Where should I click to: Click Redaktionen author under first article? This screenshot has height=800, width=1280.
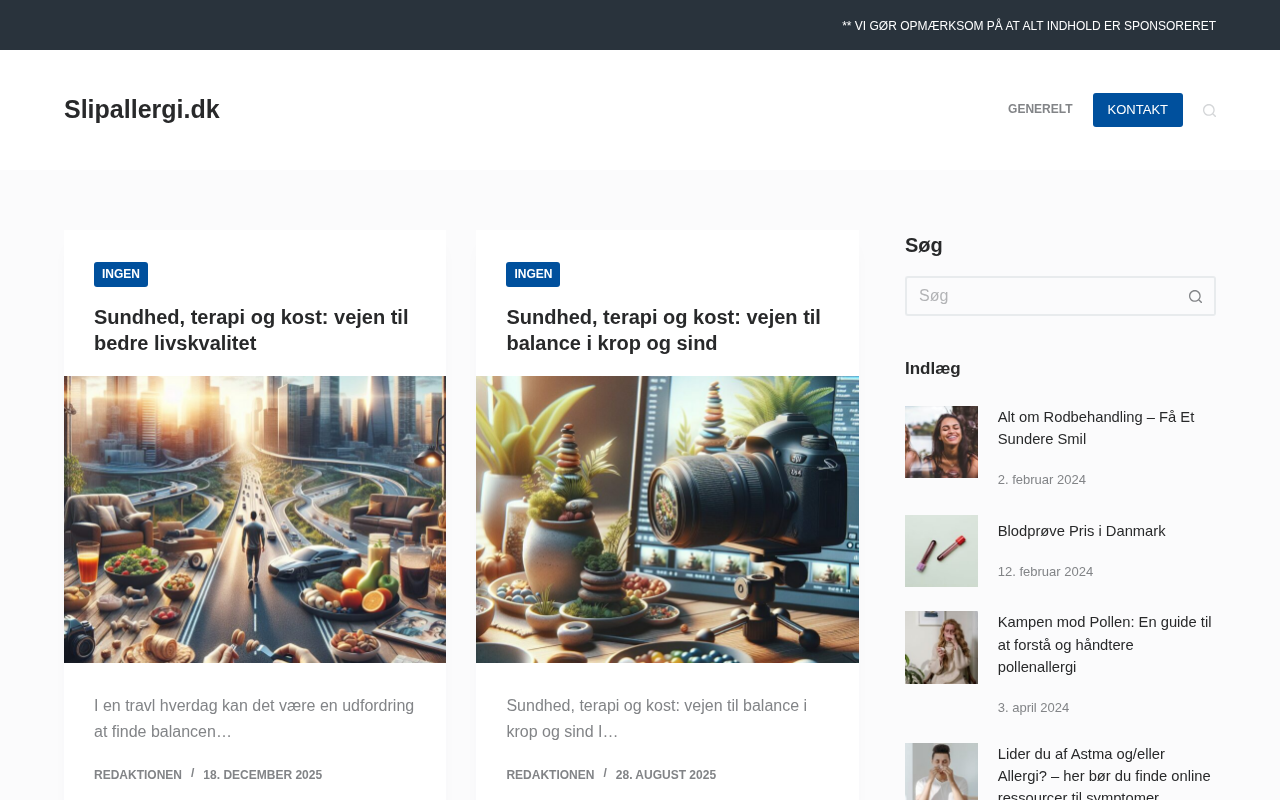point(138,775)
